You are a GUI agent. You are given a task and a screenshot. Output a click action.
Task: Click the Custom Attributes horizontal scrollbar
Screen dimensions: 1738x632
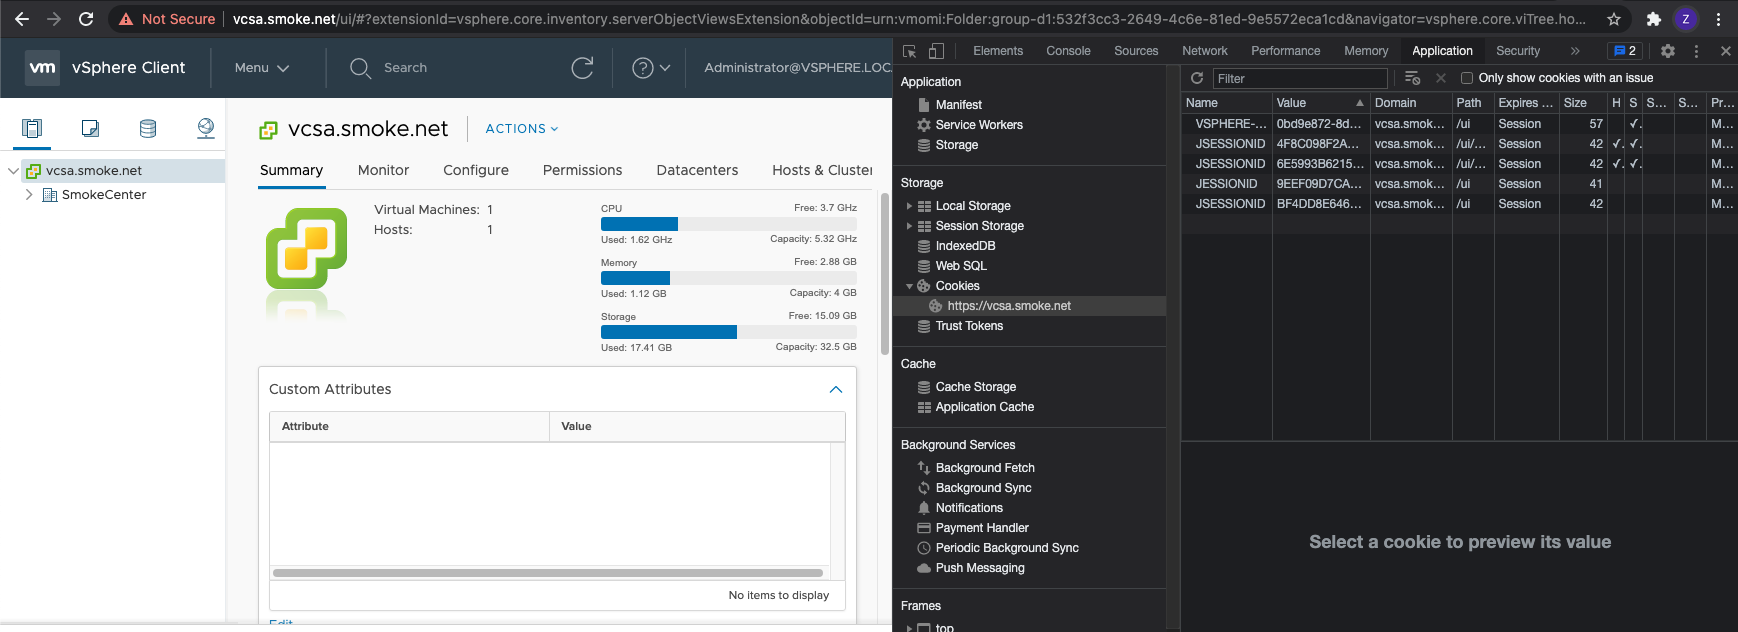pyautogui.click(x=548, y=573)
